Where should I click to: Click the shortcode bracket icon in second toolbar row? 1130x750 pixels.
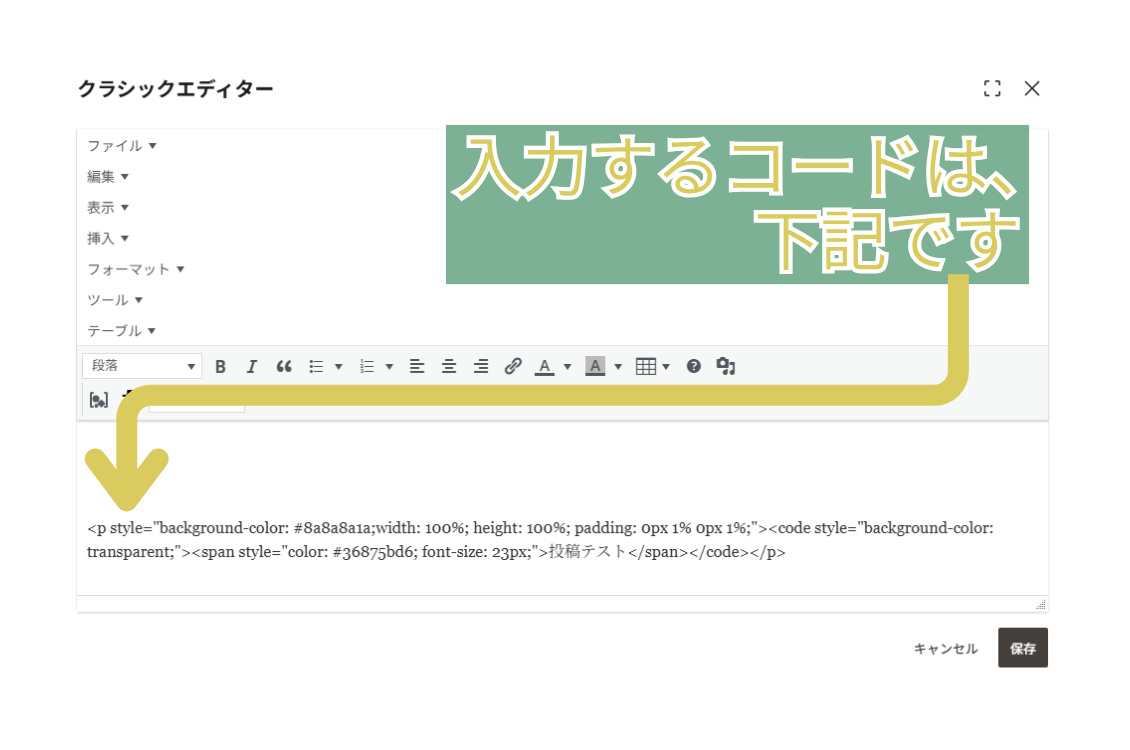click(99, 400)
